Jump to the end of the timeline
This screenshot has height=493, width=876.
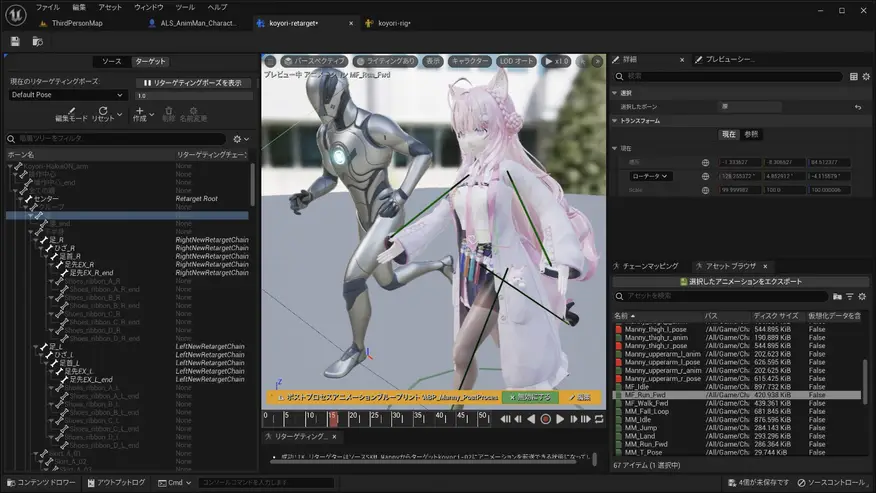[585, 419]
